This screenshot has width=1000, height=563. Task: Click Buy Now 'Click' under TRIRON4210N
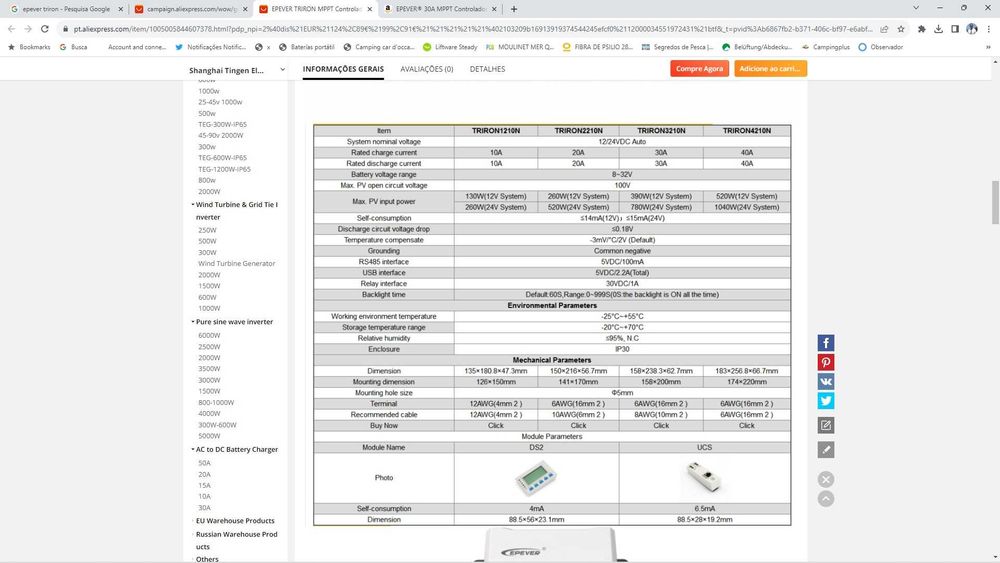[746, 425]
